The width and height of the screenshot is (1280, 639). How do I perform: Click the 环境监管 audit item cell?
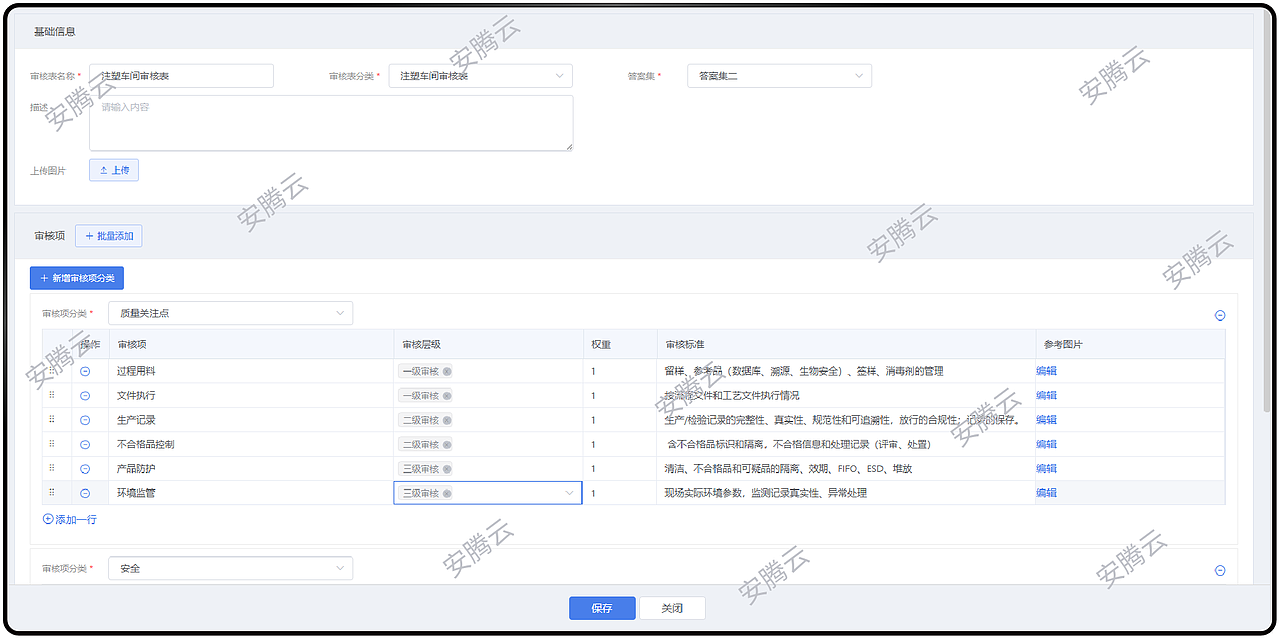tap(251, 493)
